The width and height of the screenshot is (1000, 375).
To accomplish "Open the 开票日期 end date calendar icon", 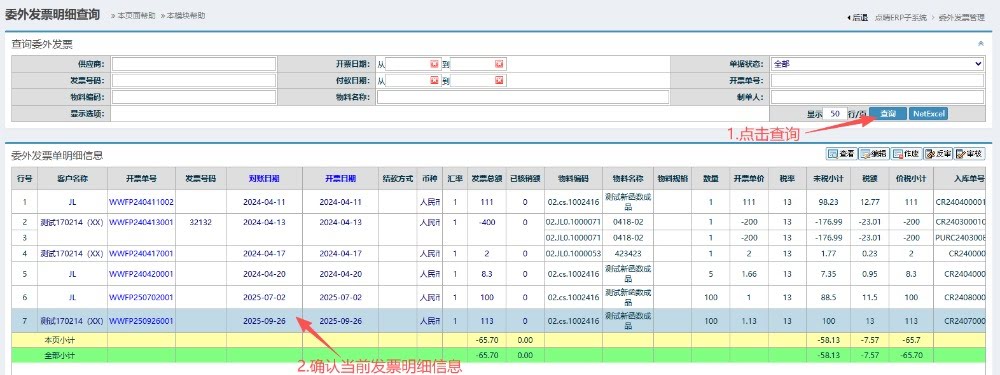I will coord(499,64).
